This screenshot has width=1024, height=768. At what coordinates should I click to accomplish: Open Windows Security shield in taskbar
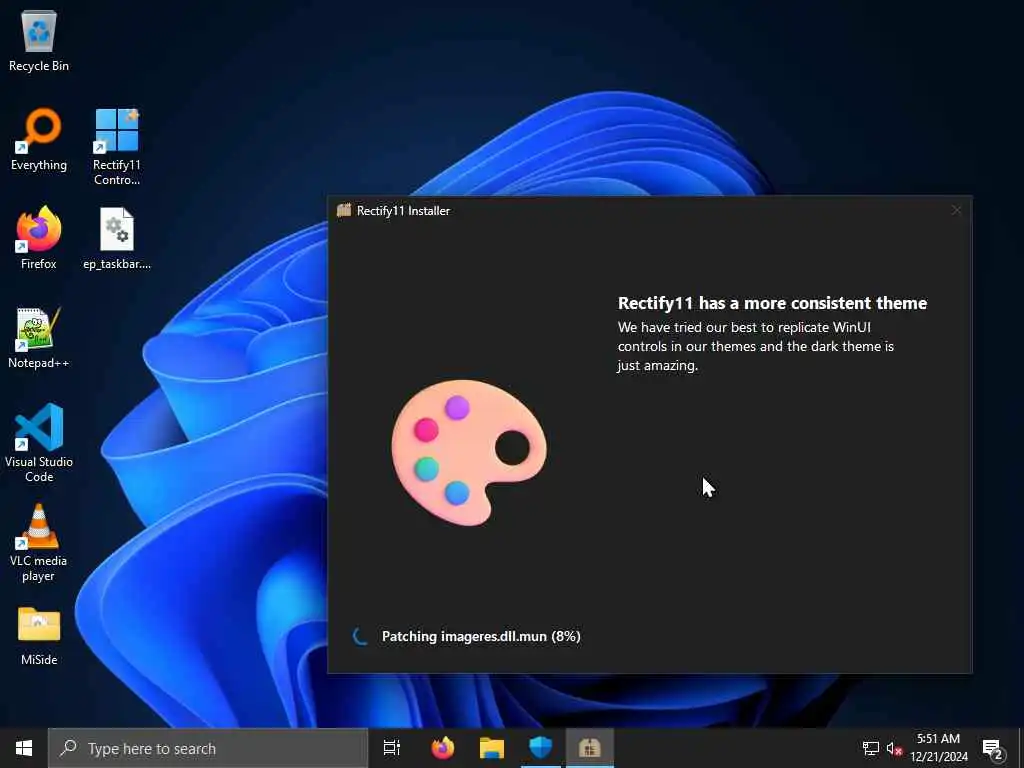click(x=541, y=748)
